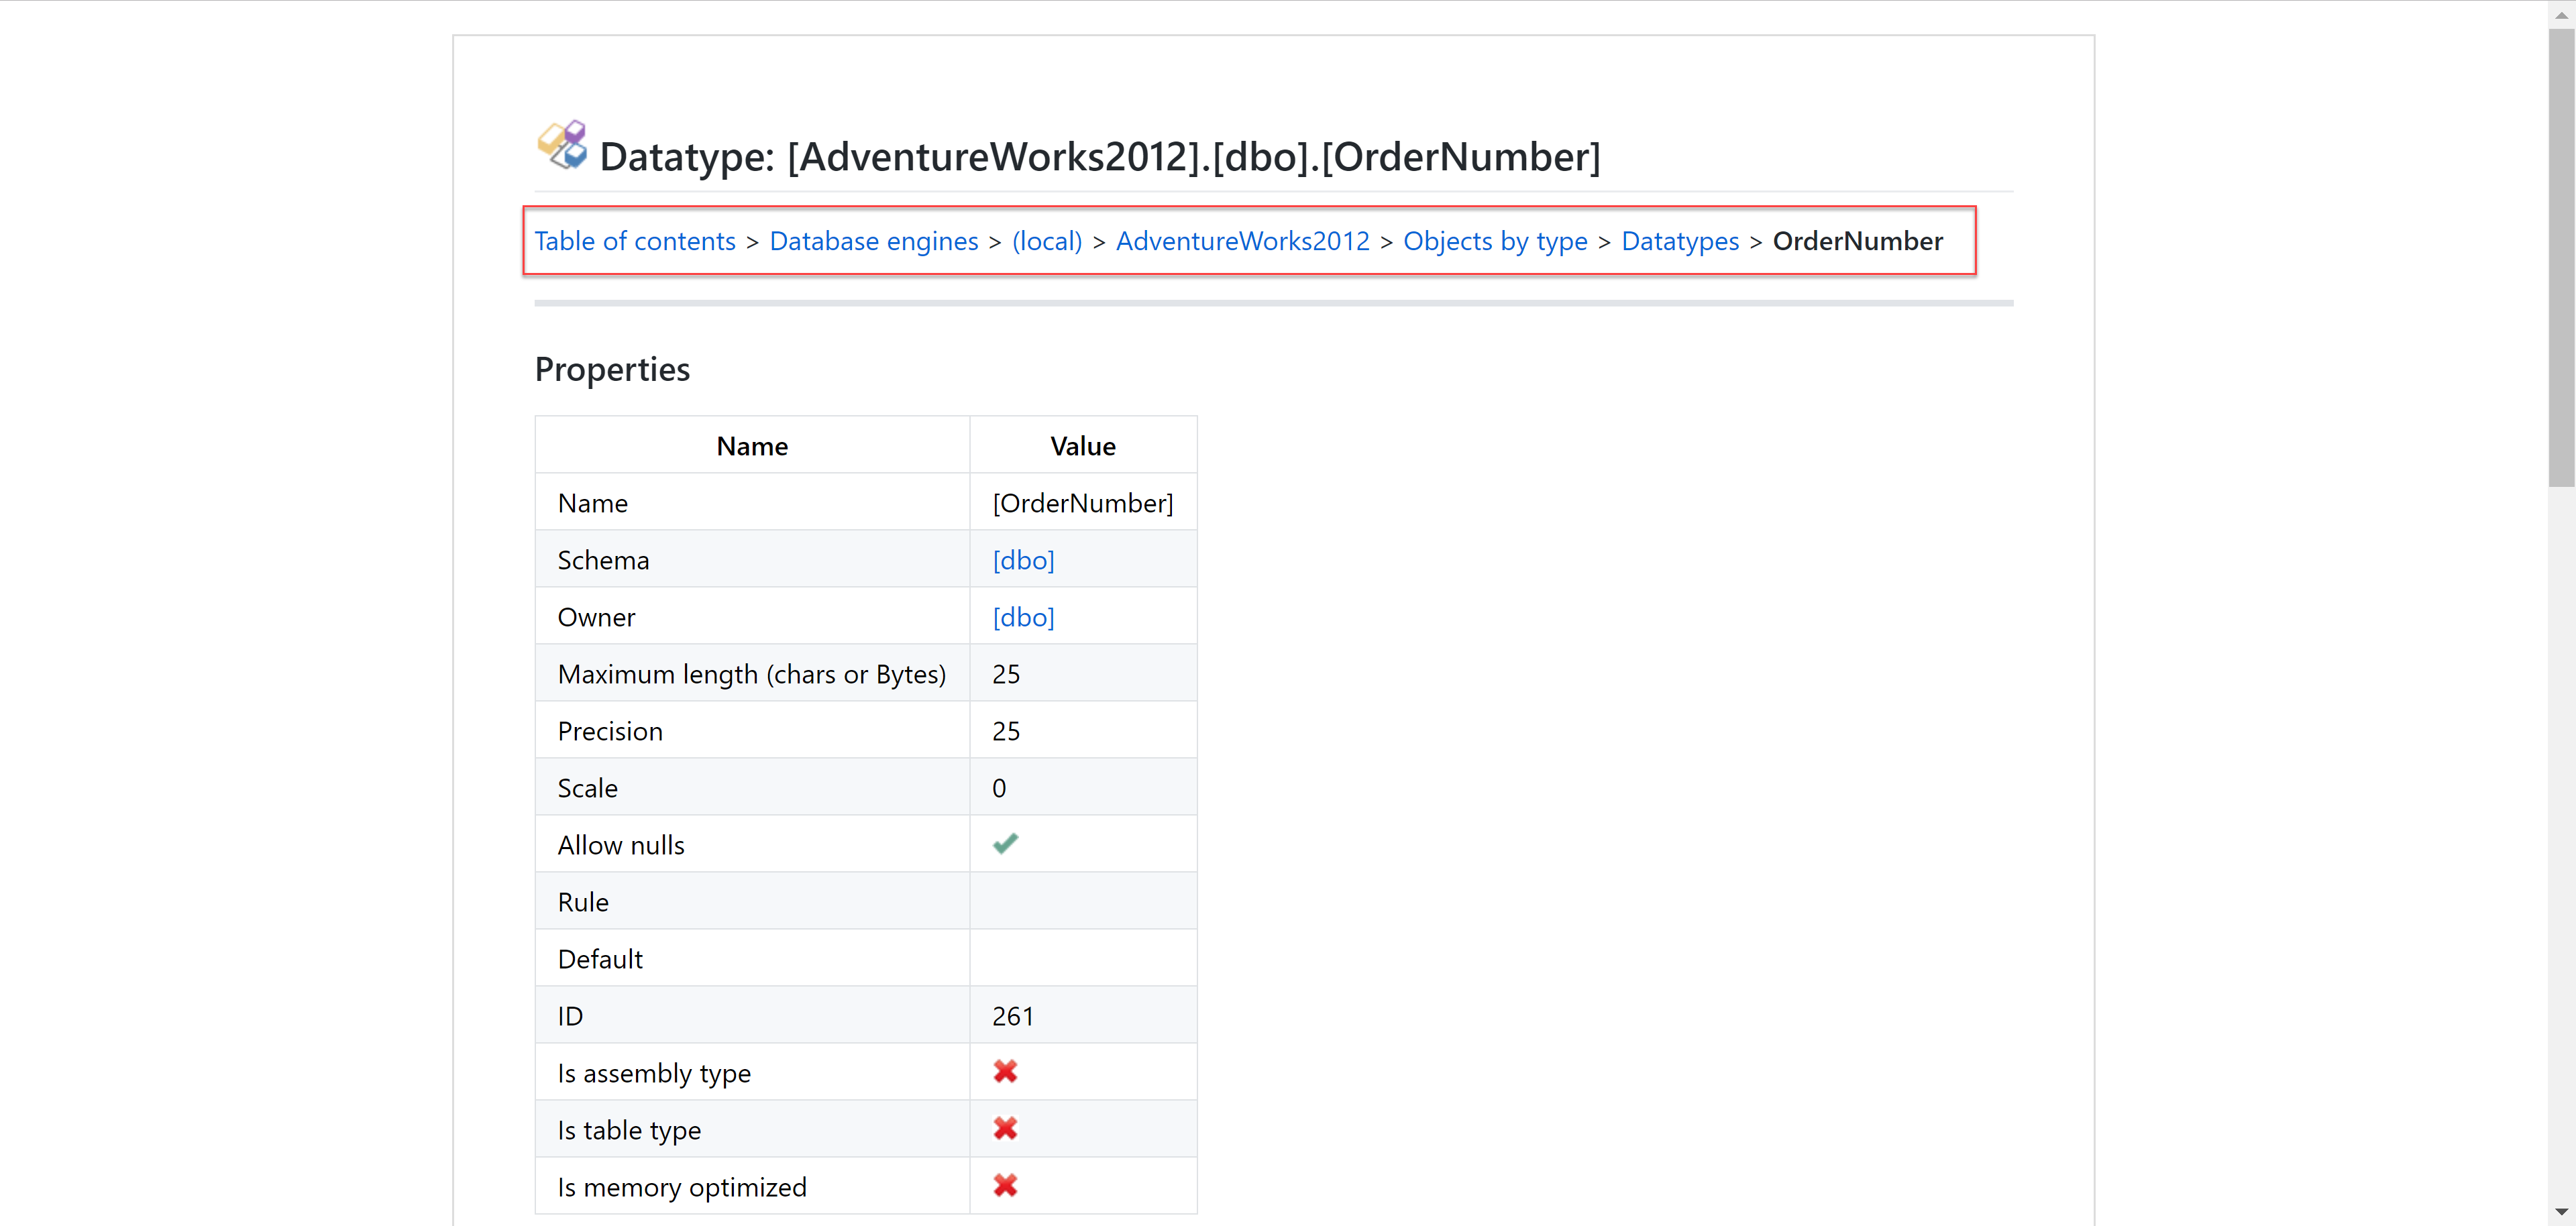Select the ID value 261
This screenshot has height=1226, width=2576.
[x=1012, y=1016]
